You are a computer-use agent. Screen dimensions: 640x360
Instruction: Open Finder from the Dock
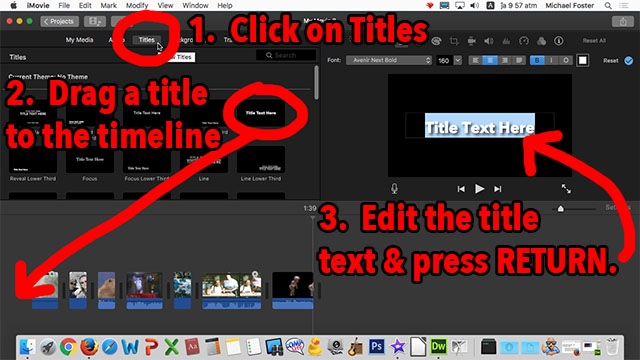pyautogui.click(x=27, y=347)
